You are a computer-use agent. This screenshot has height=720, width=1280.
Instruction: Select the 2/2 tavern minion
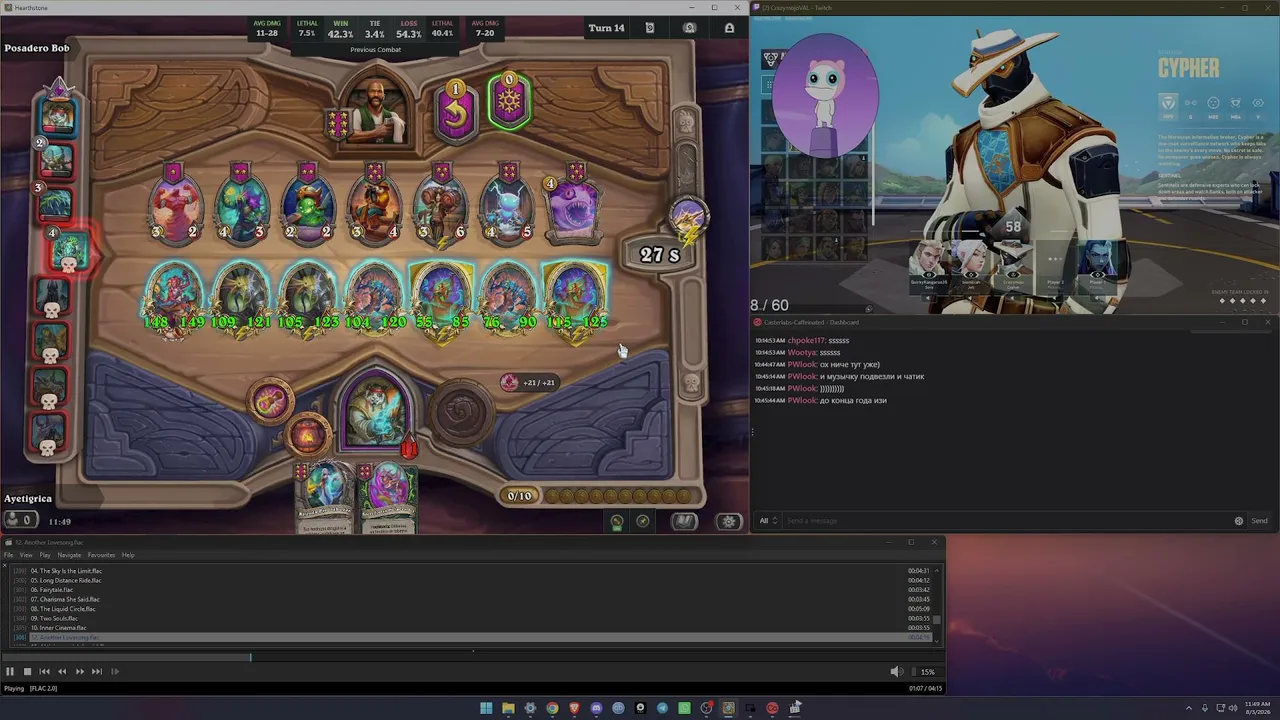point(308,207)
